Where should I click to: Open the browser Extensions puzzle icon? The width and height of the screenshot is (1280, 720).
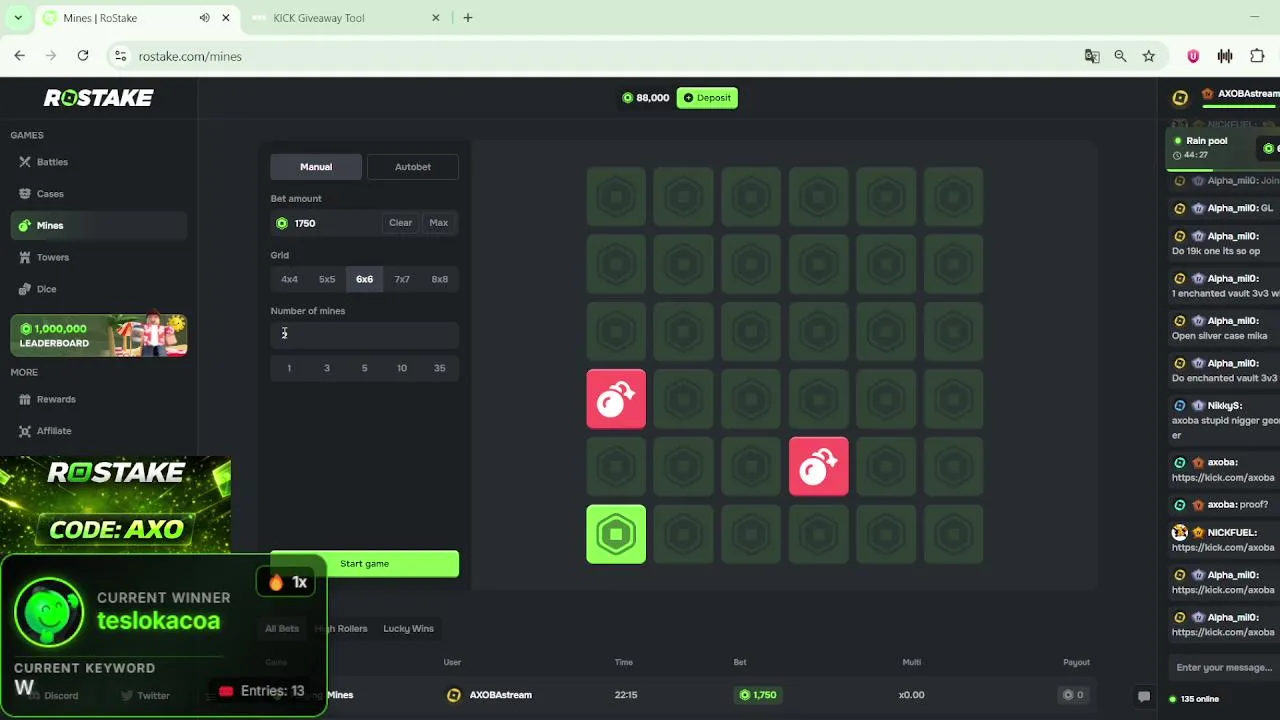1257,56
